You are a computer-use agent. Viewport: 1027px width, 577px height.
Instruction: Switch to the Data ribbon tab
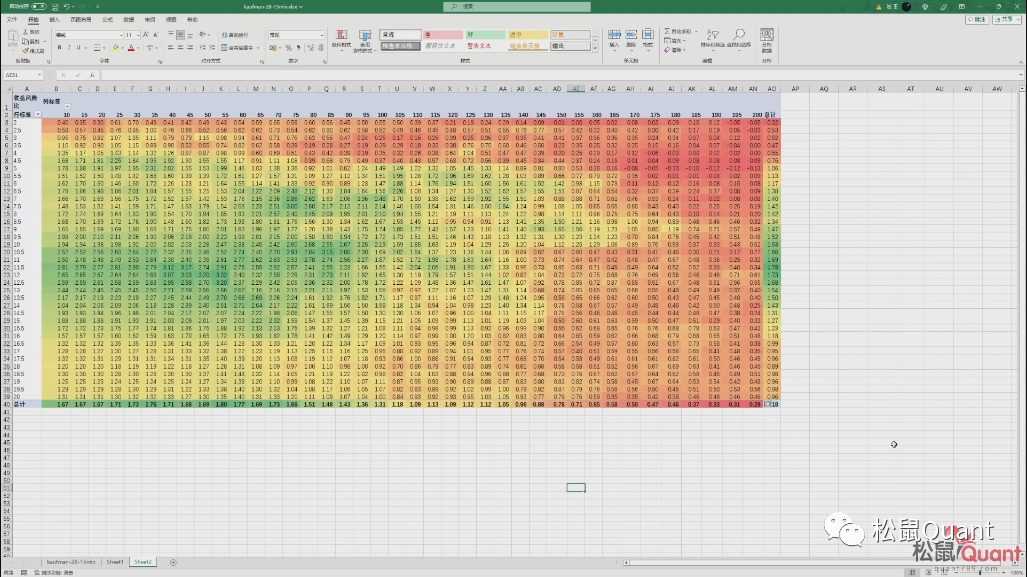tap(128, 20)
